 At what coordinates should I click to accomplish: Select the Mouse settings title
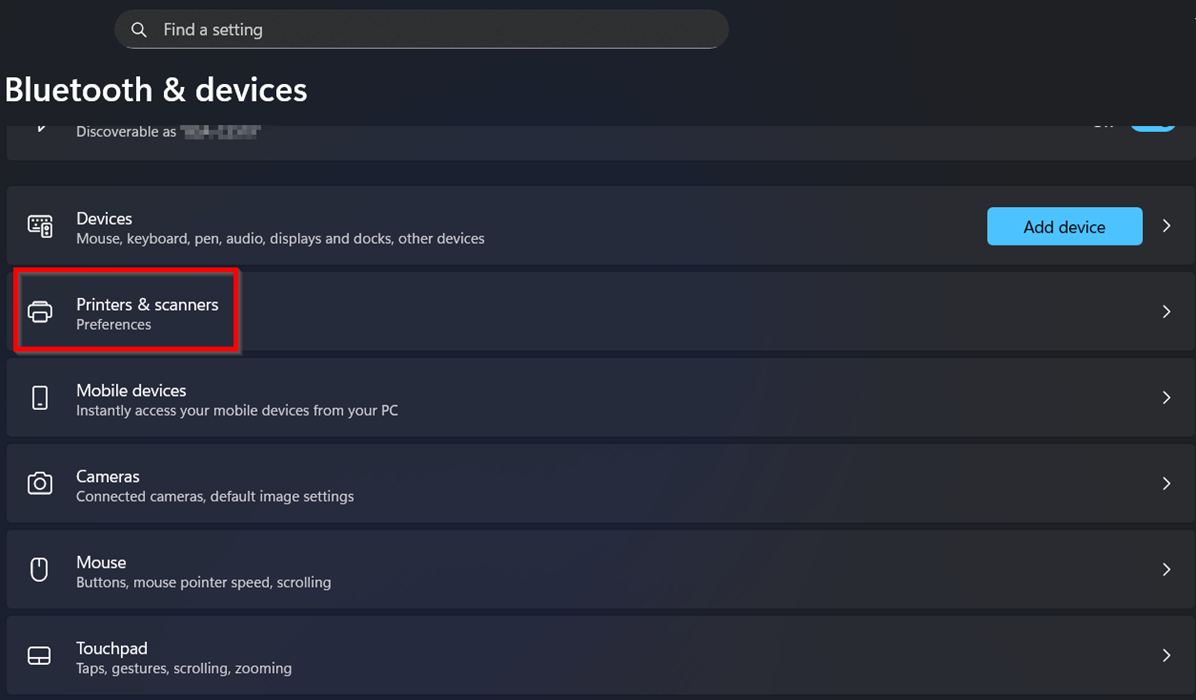[101, 562]
